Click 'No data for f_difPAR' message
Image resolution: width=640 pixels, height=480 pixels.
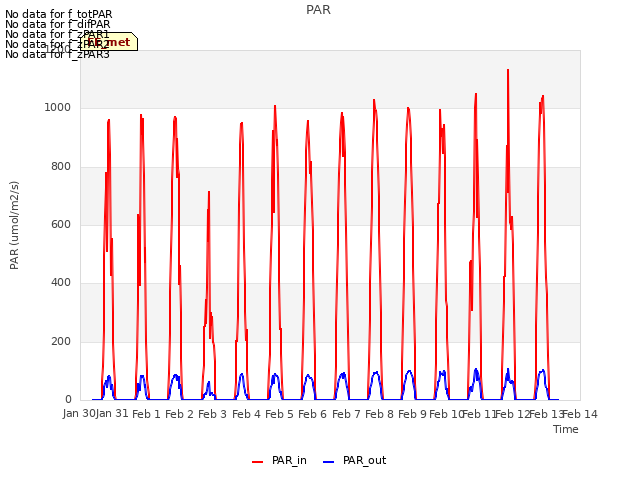58,24
